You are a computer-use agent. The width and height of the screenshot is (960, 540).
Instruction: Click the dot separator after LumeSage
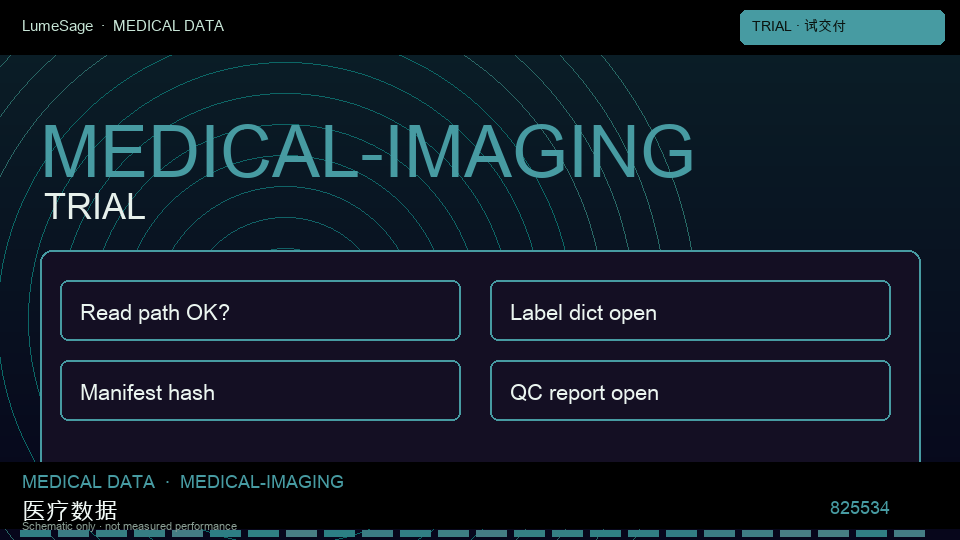(x=103, y=26)
